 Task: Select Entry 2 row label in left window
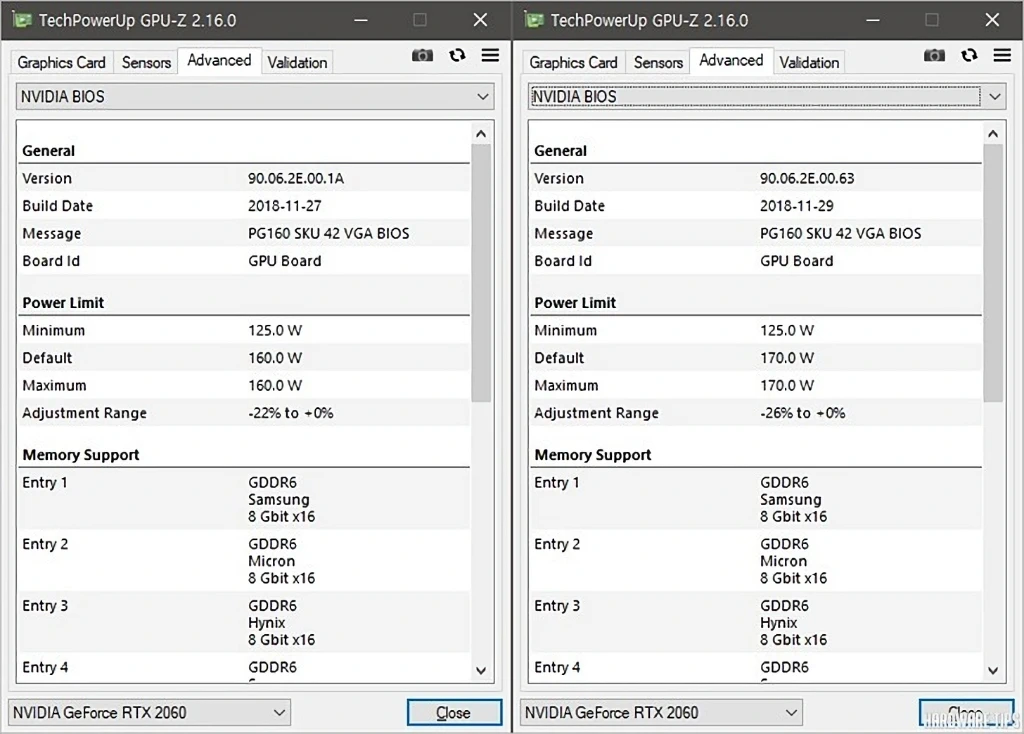pyautogui.click(x=45, y=544)
